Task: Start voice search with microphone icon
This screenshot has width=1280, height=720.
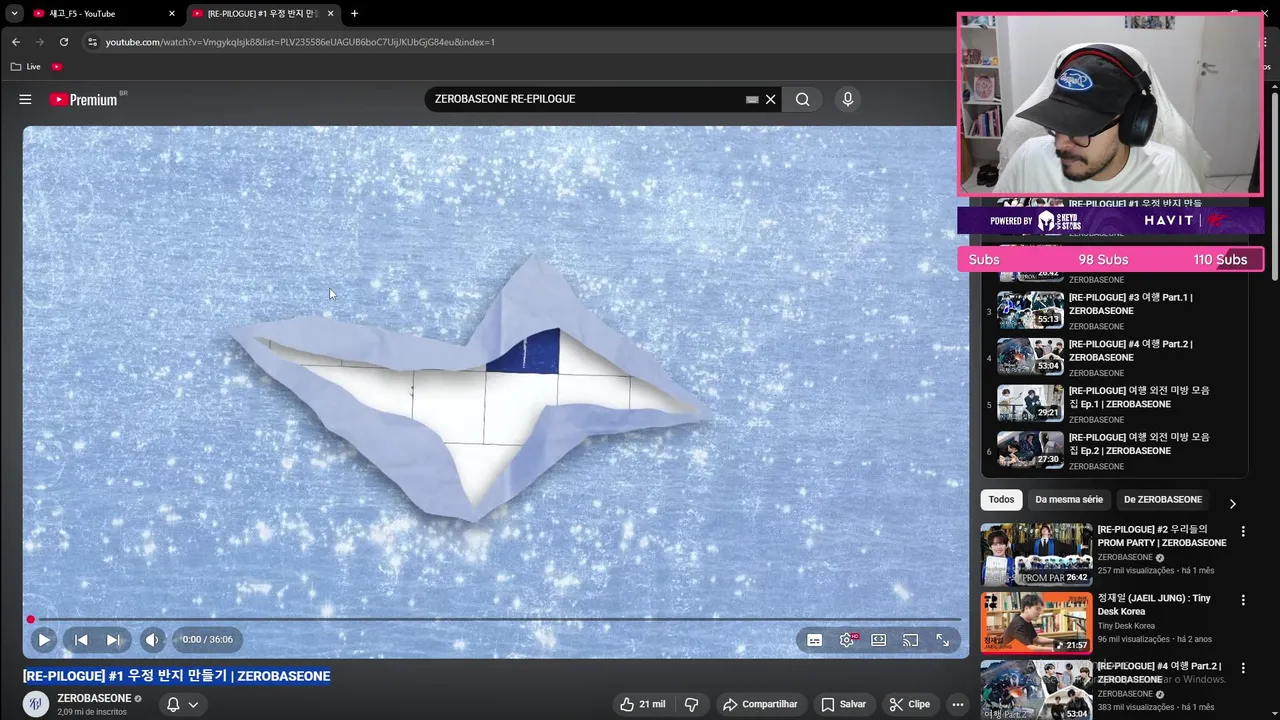Action: coord(847,99)
